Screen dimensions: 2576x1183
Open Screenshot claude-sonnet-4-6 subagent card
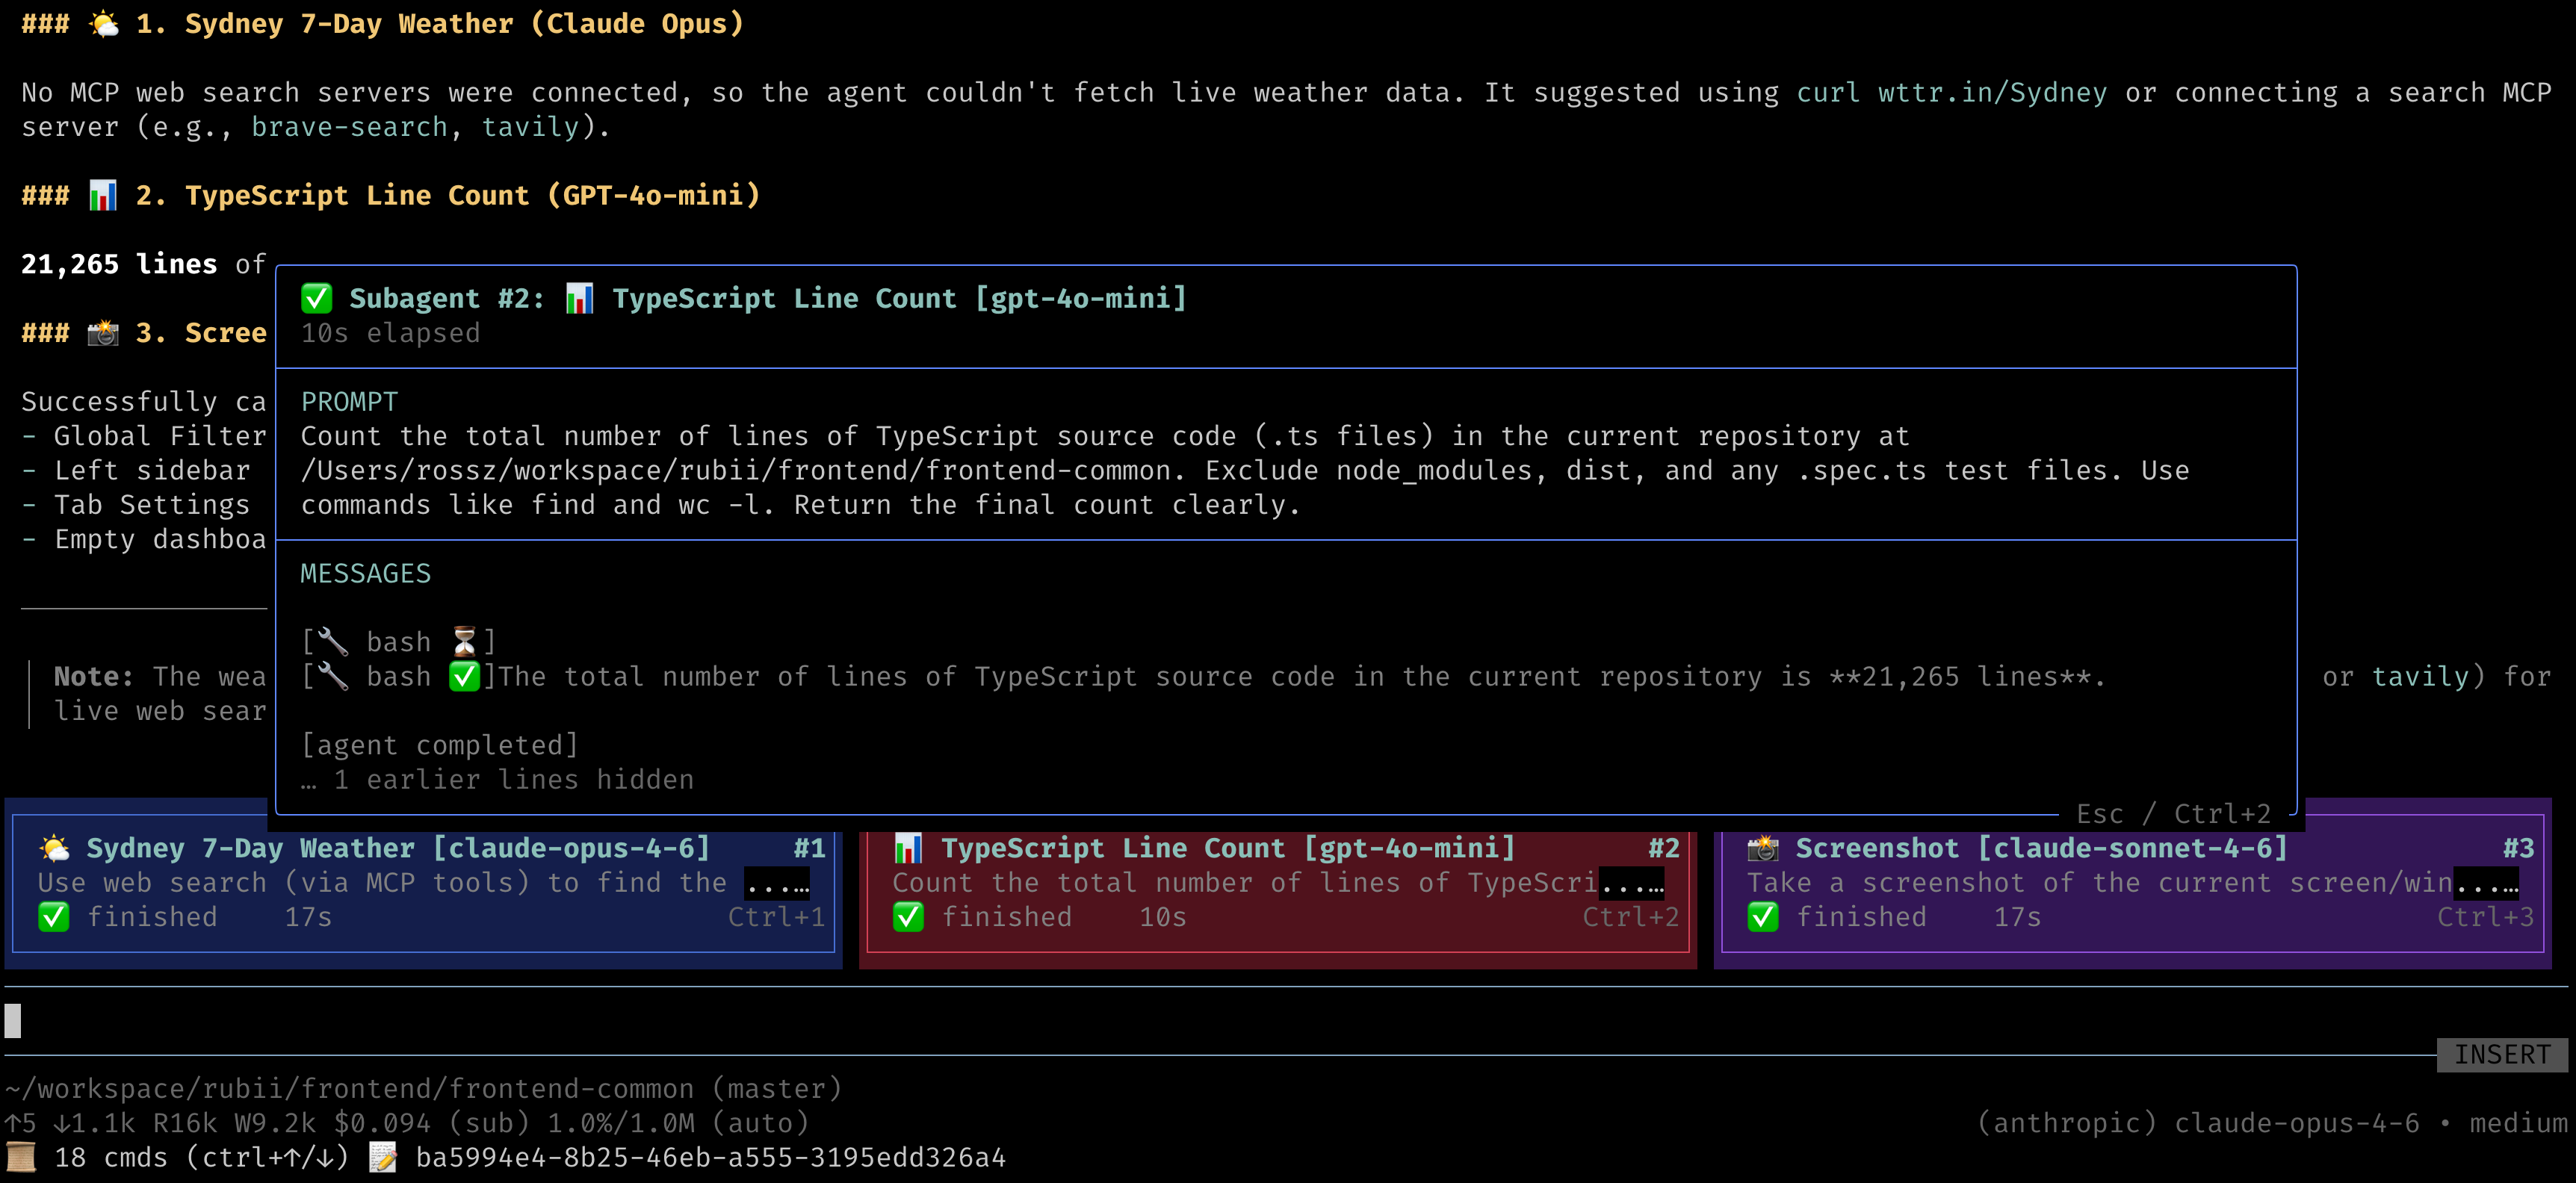(x=2132, y=883)
